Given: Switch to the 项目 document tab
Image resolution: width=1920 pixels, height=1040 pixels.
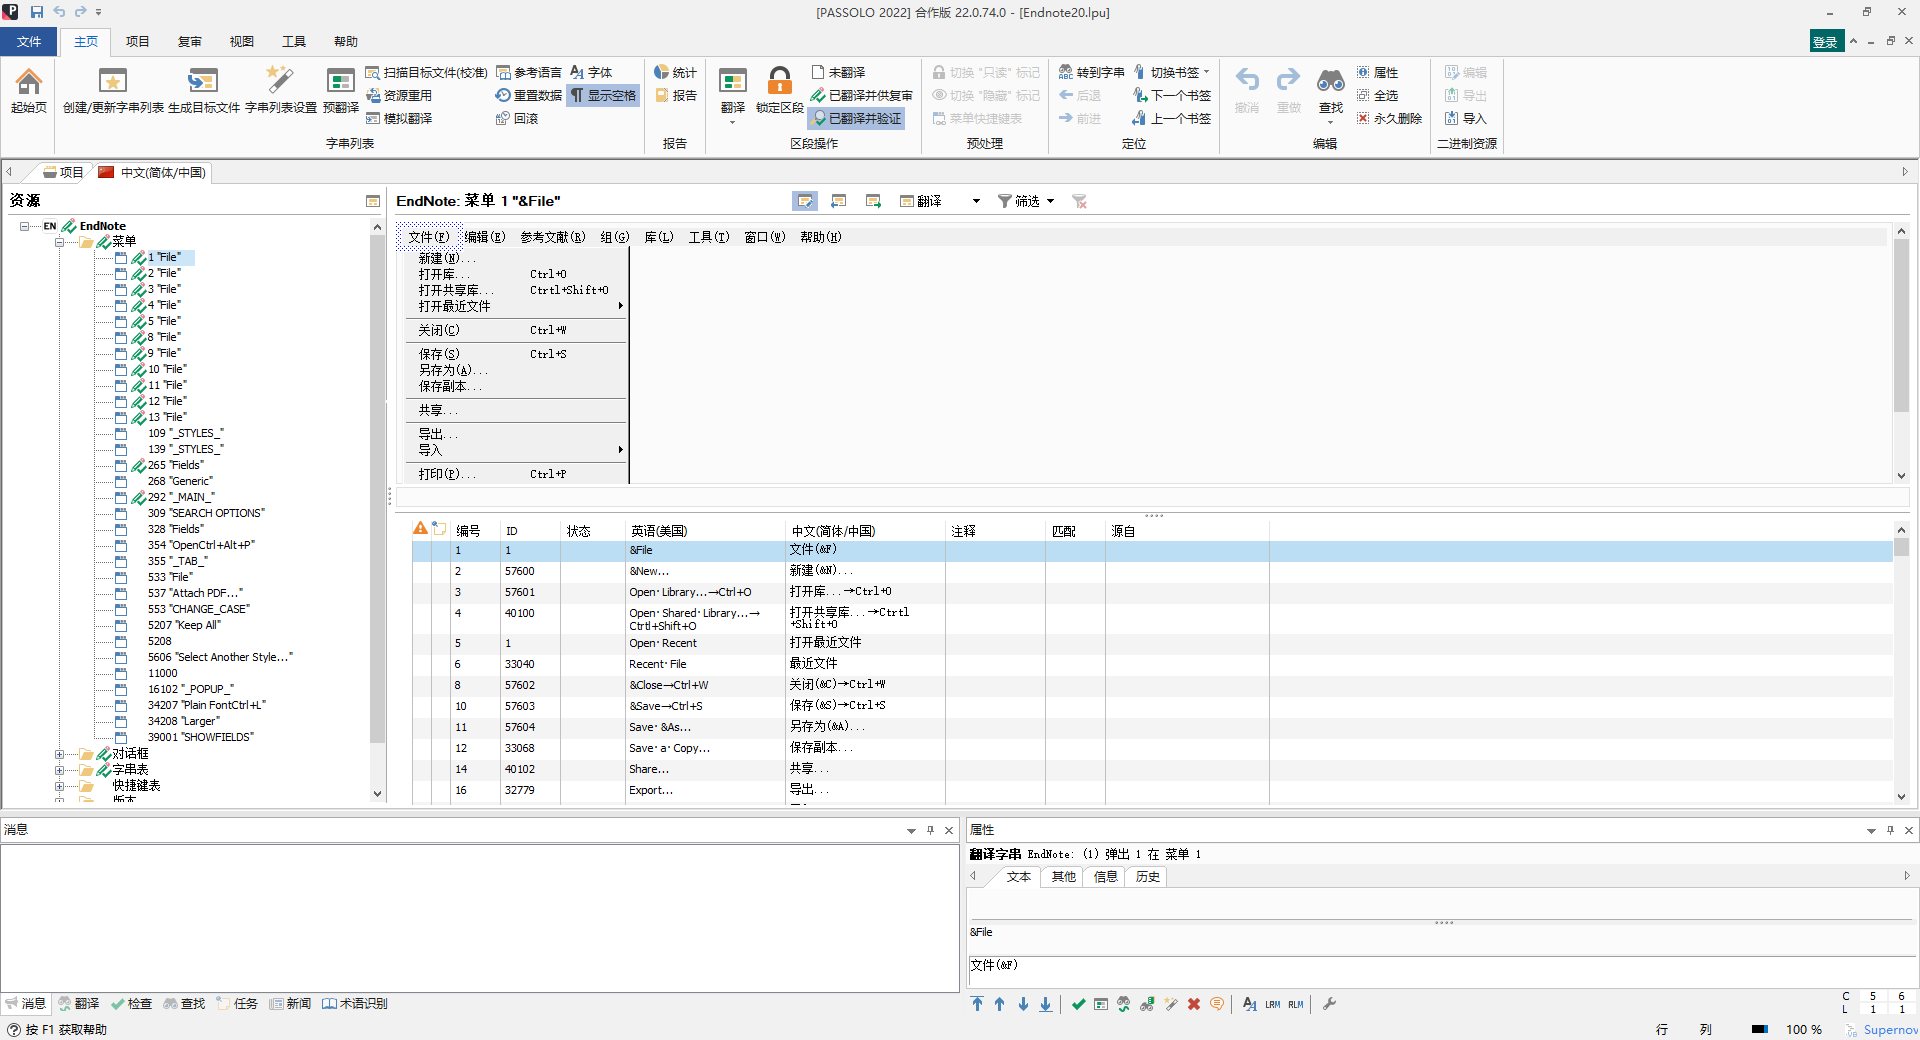Looking at the screenshot, I should 64,172.
